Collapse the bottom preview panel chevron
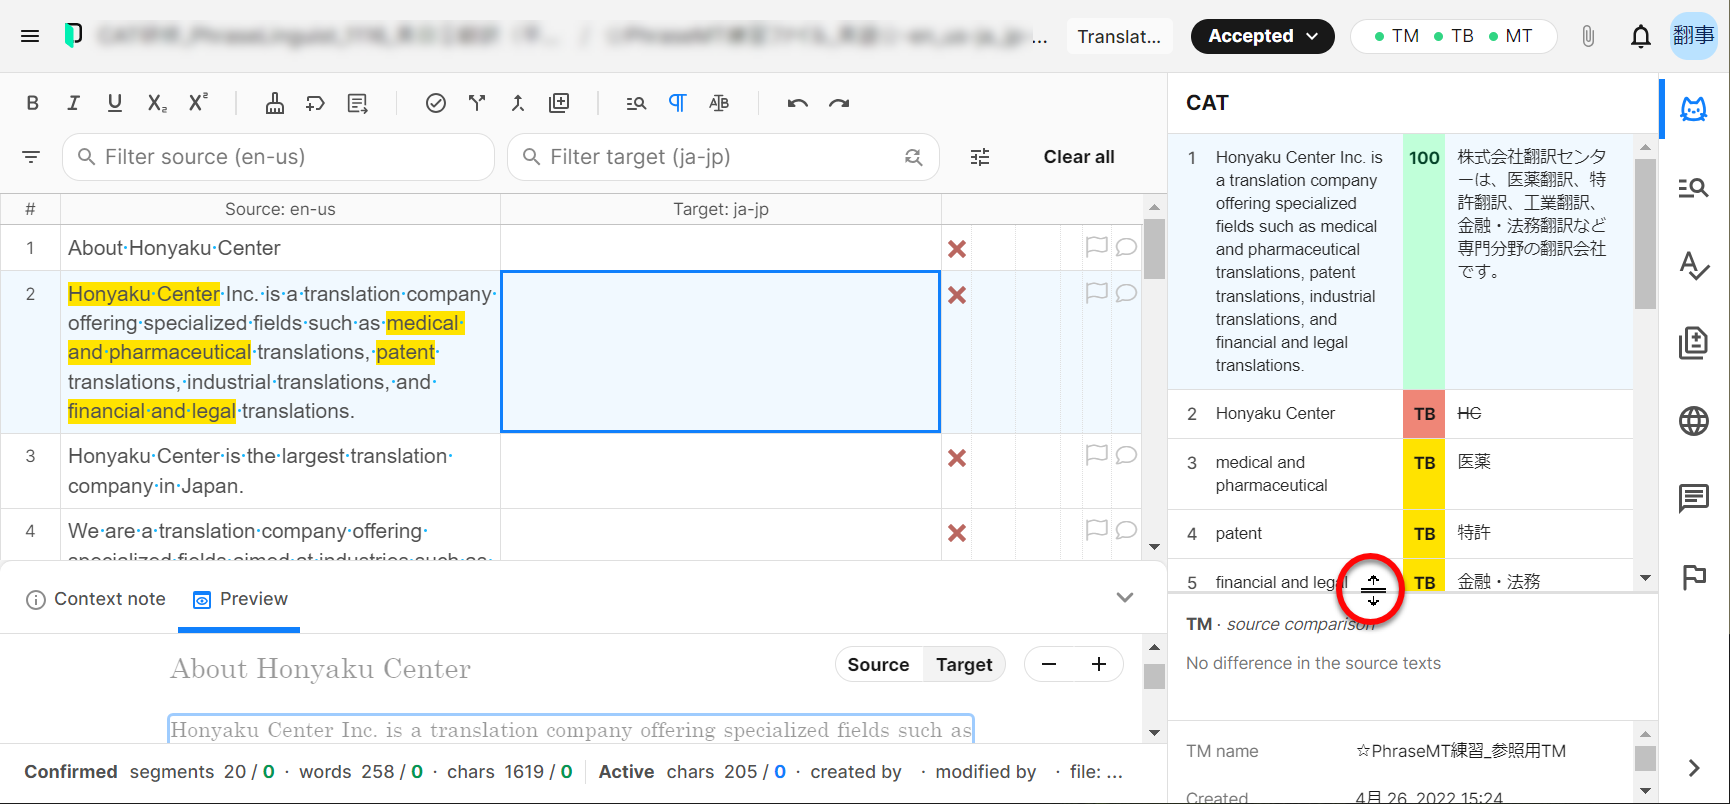The height and width of the screenshot is (804, 1730). coord(1125,598)
